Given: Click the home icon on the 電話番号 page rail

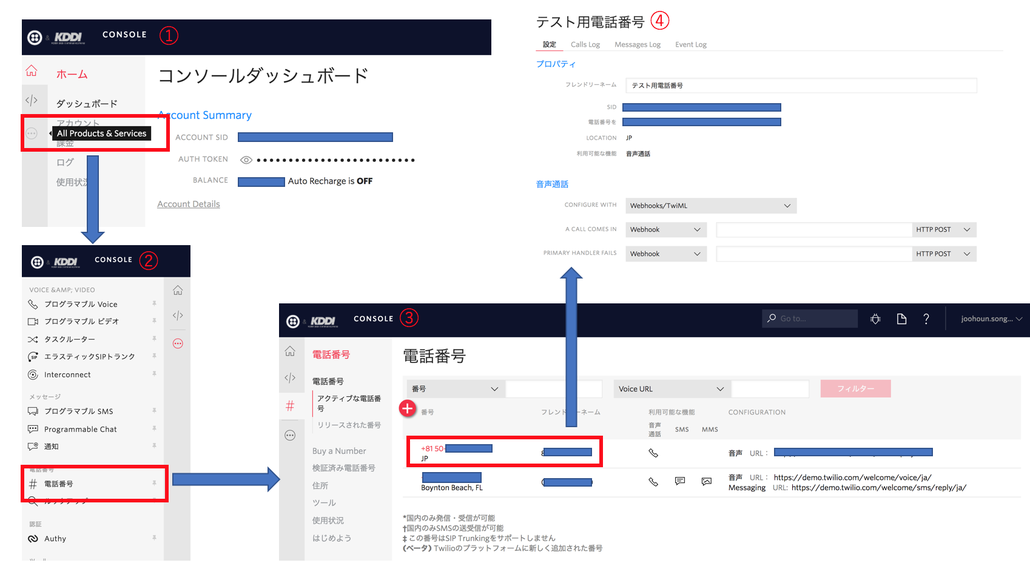Looking at the screenshot, I should pyautogui.click(x=290, y=351).
